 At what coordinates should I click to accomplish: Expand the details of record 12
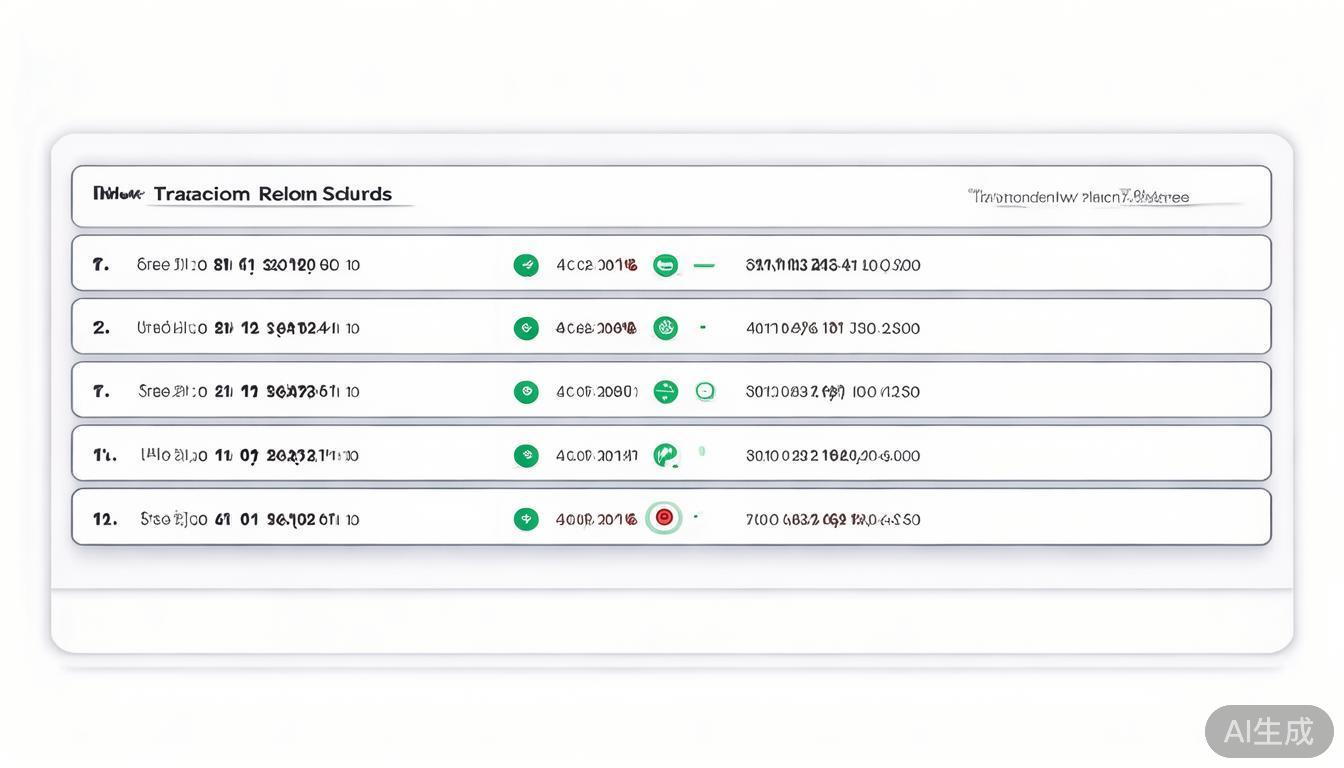670,517
